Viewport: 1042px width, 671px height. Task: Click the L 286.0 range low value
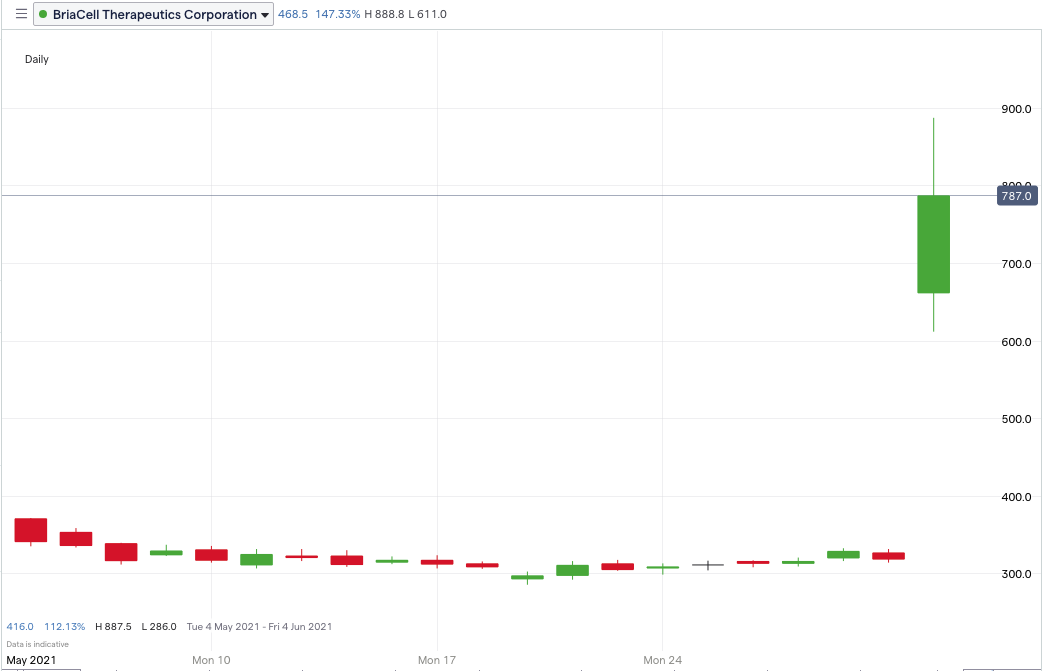[159, 626]
